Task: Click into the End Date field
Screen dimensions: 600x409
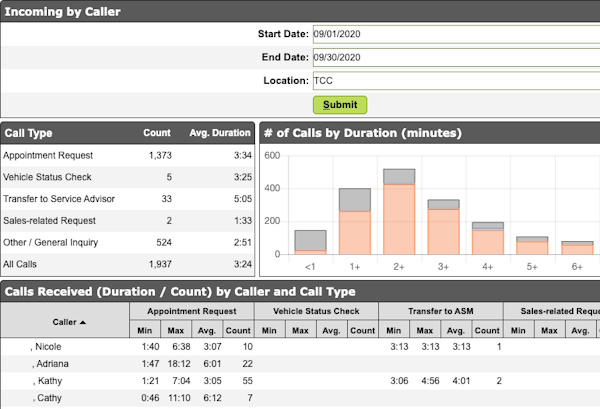Action: (x=454, y=57)
